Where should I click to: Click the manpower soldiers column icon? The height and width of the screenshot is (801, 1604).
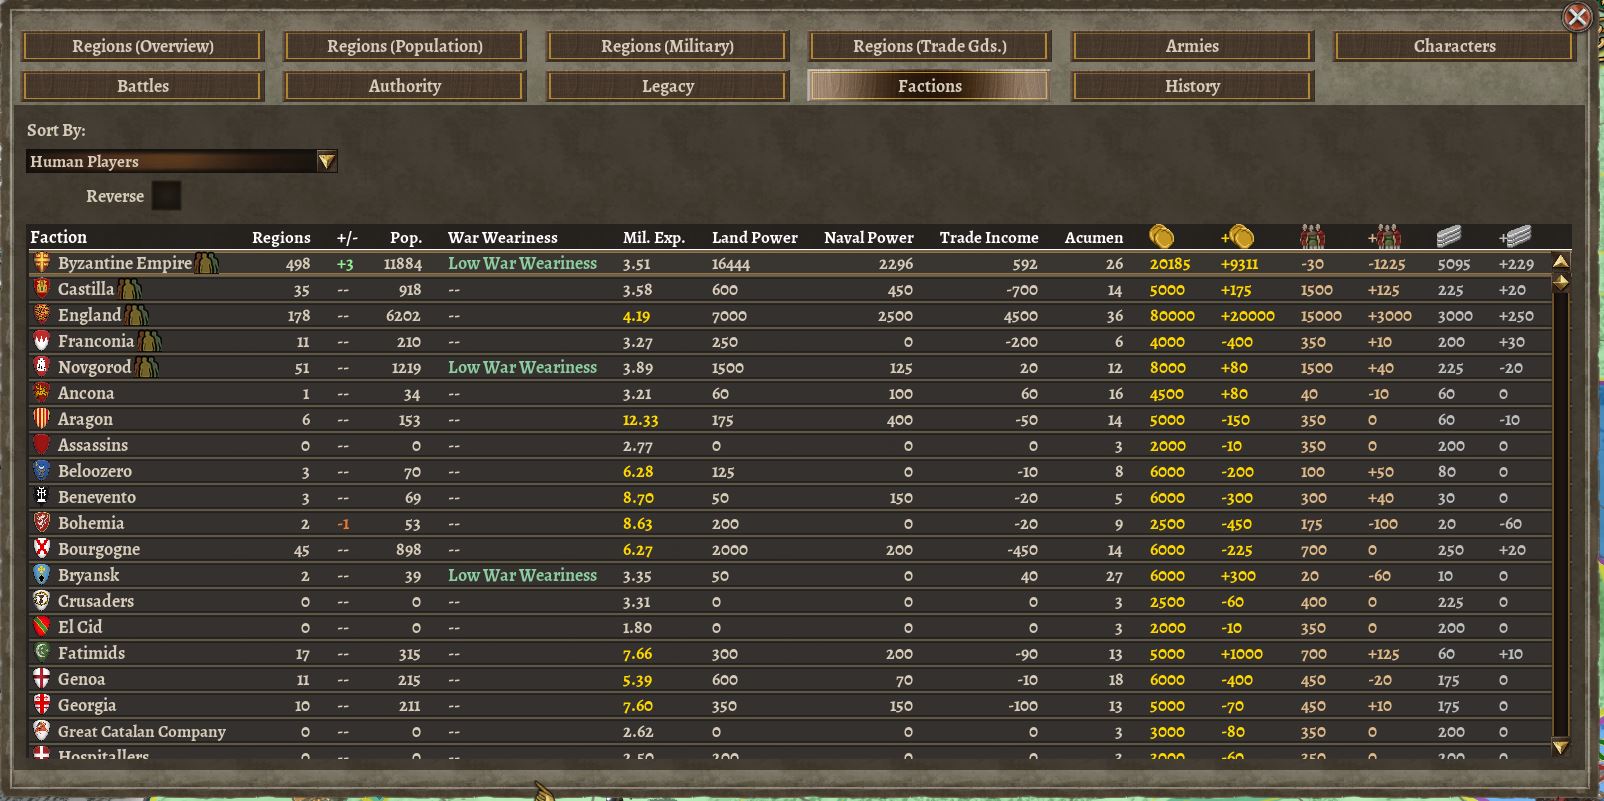tap(1312, 237)
